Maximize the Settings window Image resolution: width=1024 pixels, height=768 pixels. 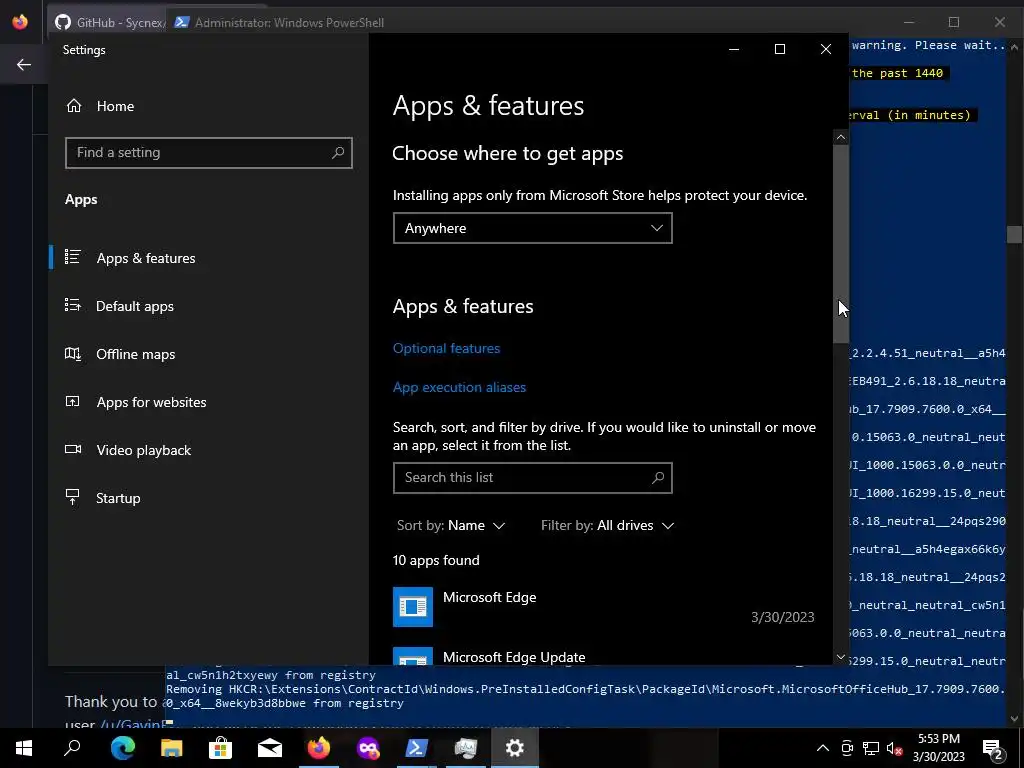[x=780, y=49]
